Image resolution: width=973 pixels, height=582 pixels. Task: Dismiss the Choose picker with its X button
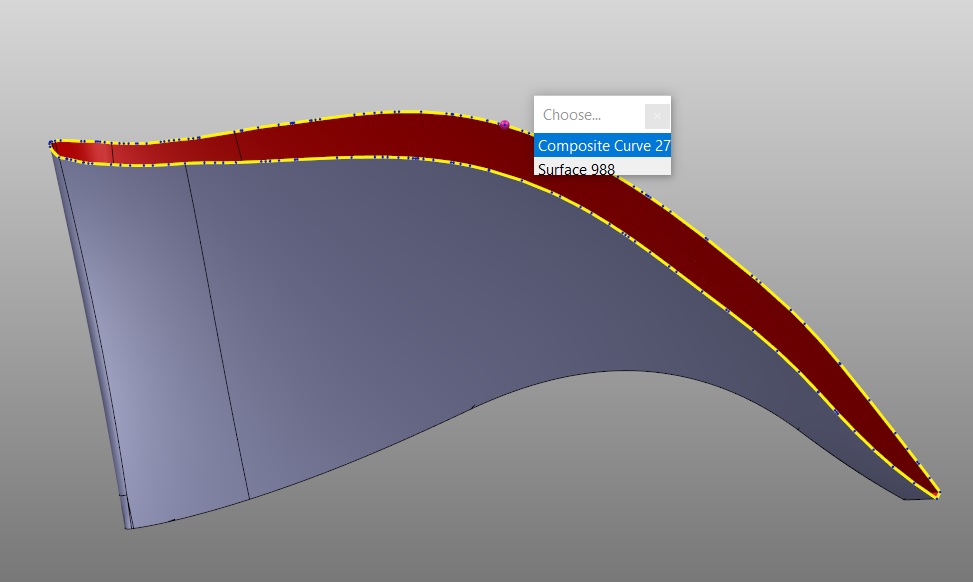tap(657, 115)
